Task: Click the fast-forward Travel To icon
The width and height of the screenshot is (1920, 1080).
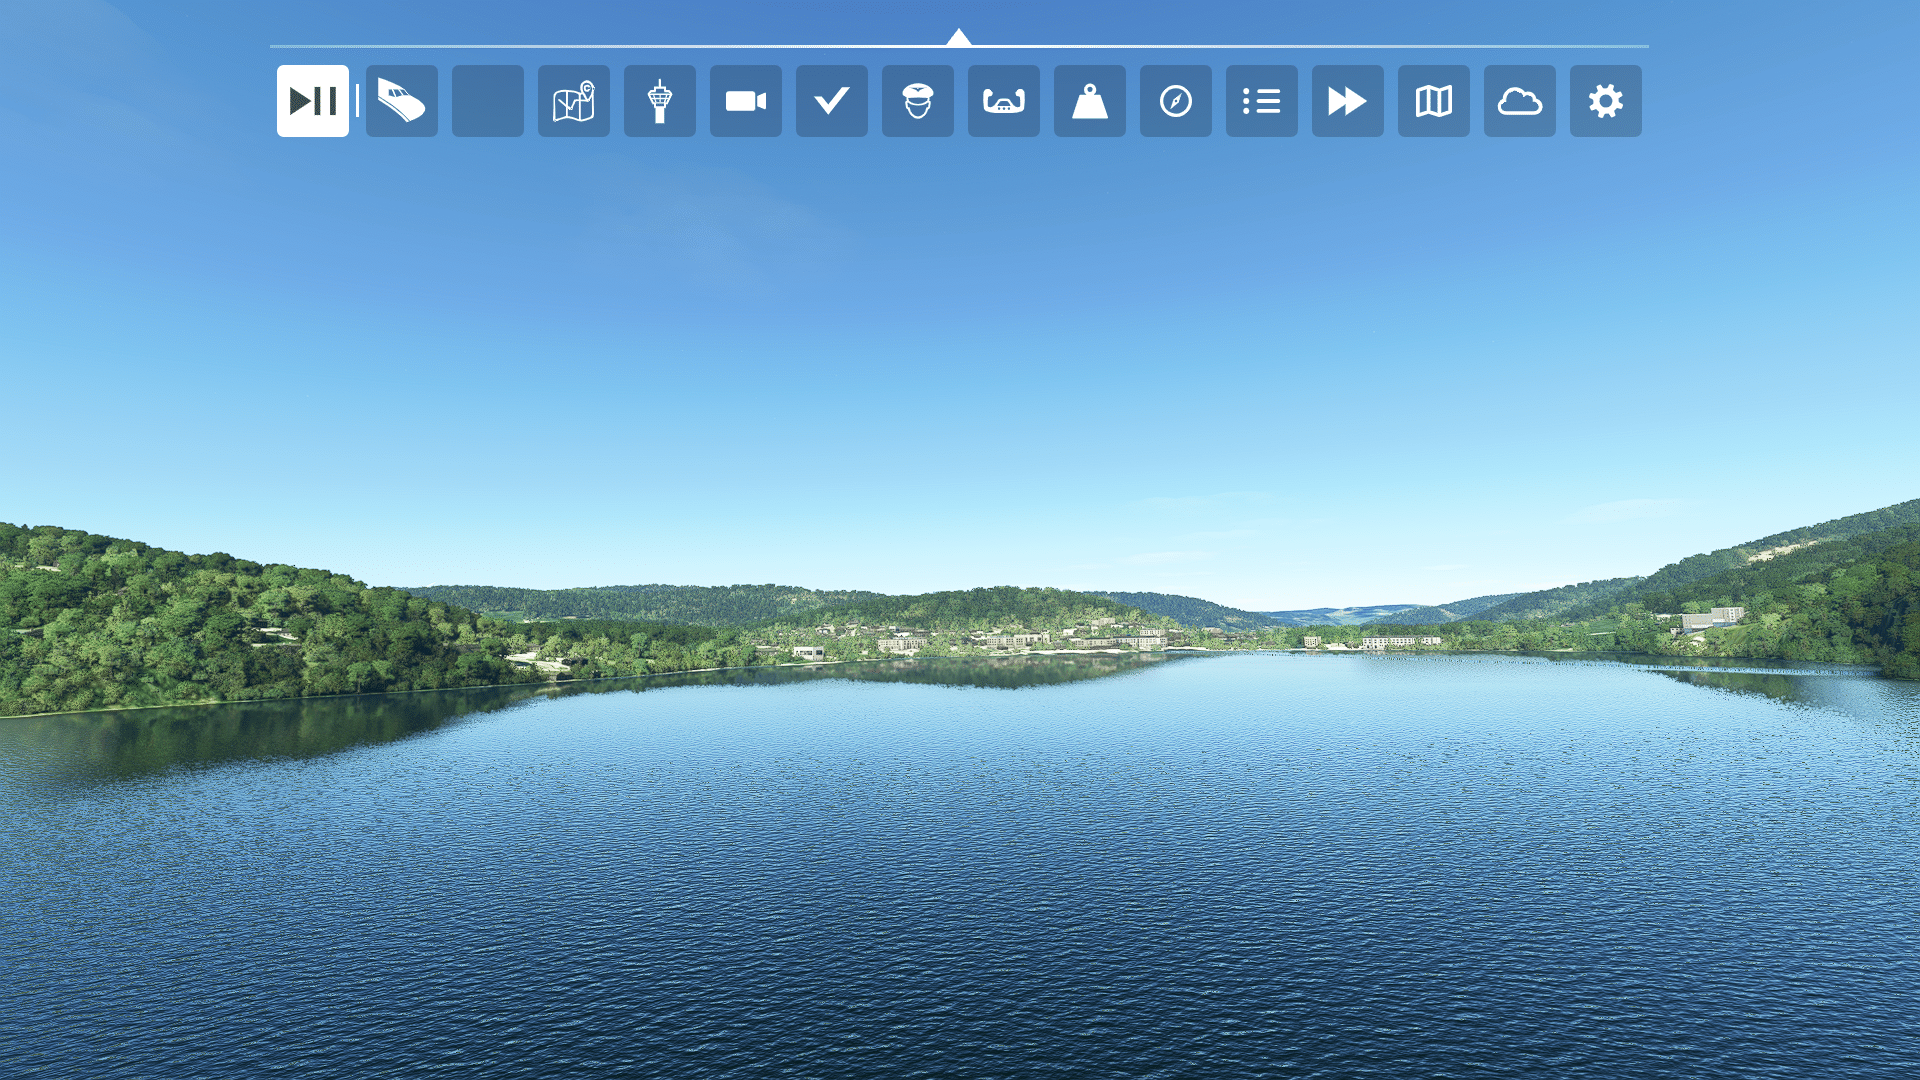Action: pyautogui.click(x=1347, y=101)
